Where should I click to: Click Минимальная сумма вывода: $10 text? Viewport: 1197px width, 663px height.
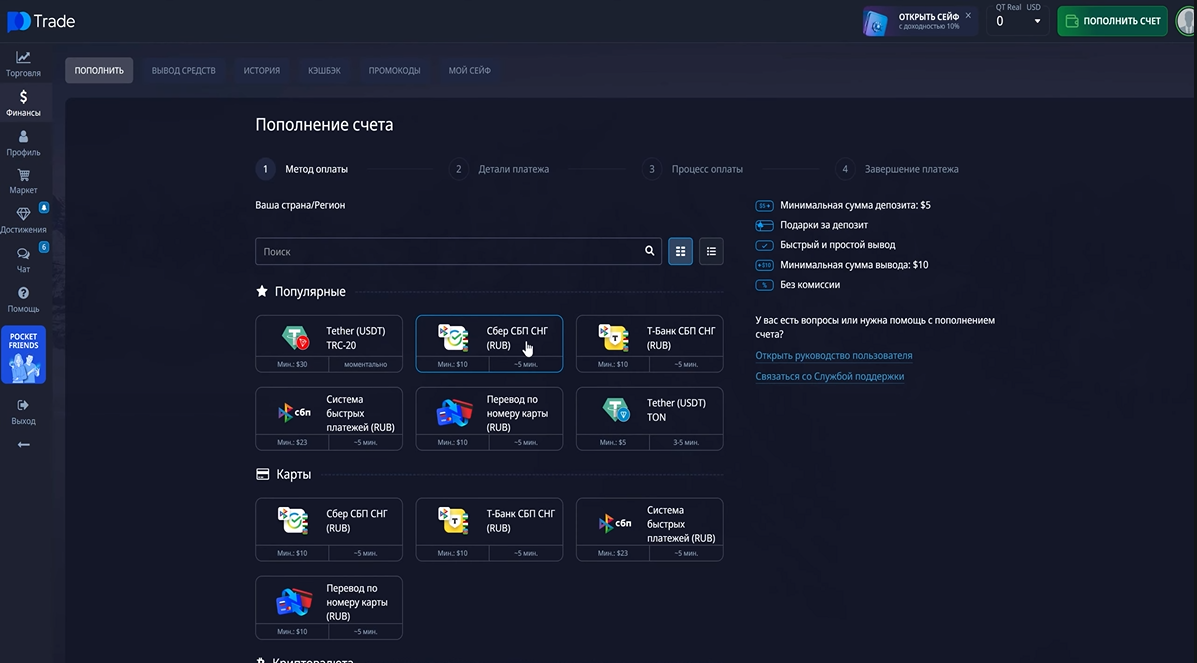click(x=854, y=265)
